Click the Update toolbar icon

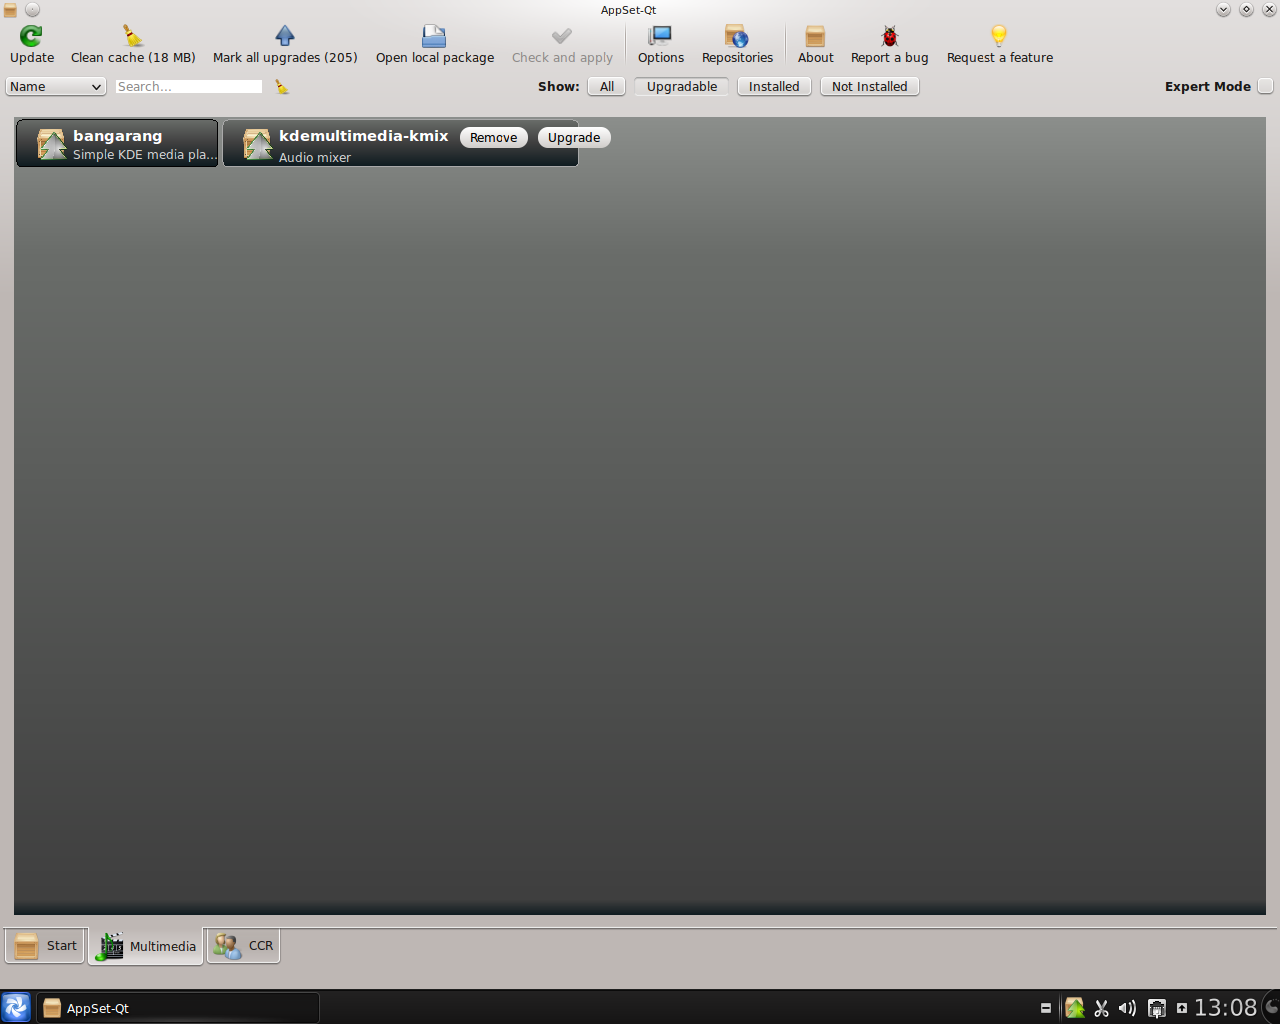pyautogui.click(x=32, y=36)
